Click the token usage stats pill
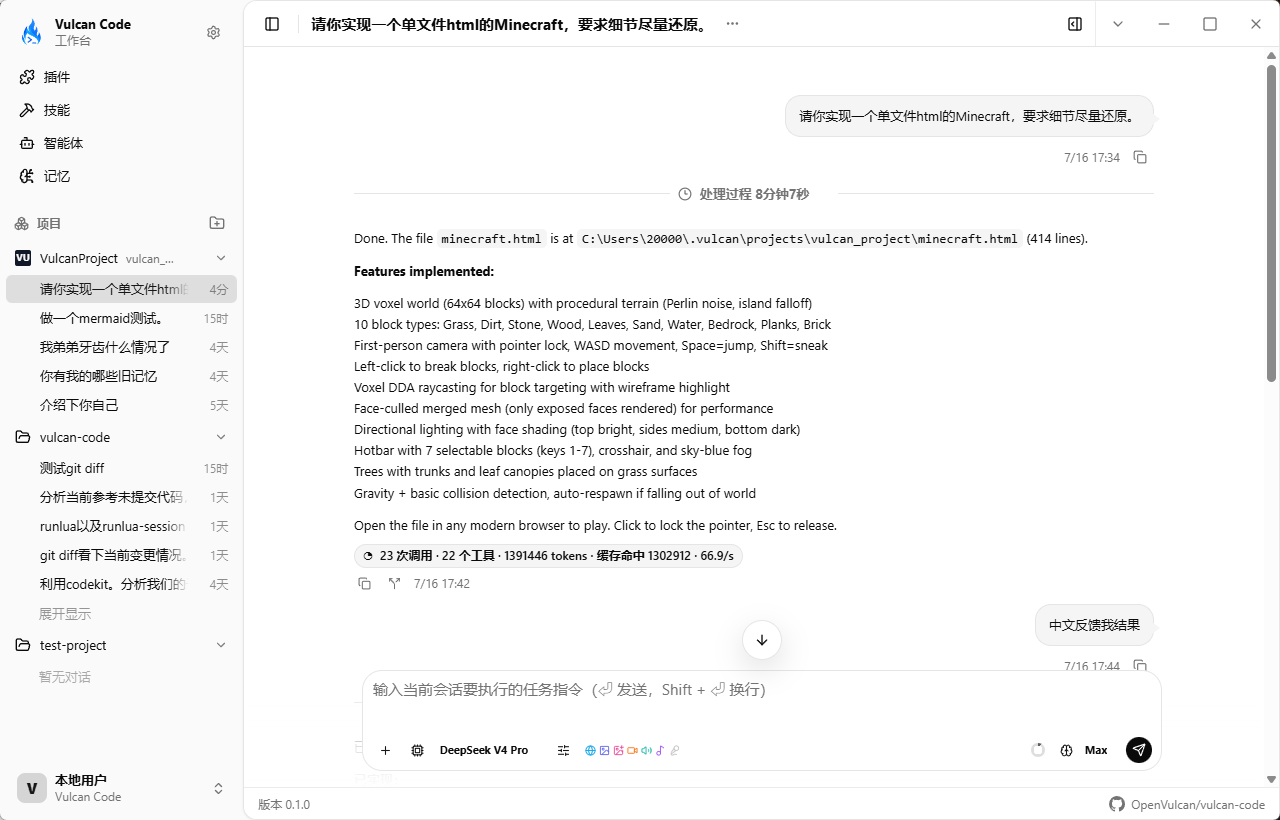Image resolution: width=1280 pixels, height=820 pixels. pos(548,556)
